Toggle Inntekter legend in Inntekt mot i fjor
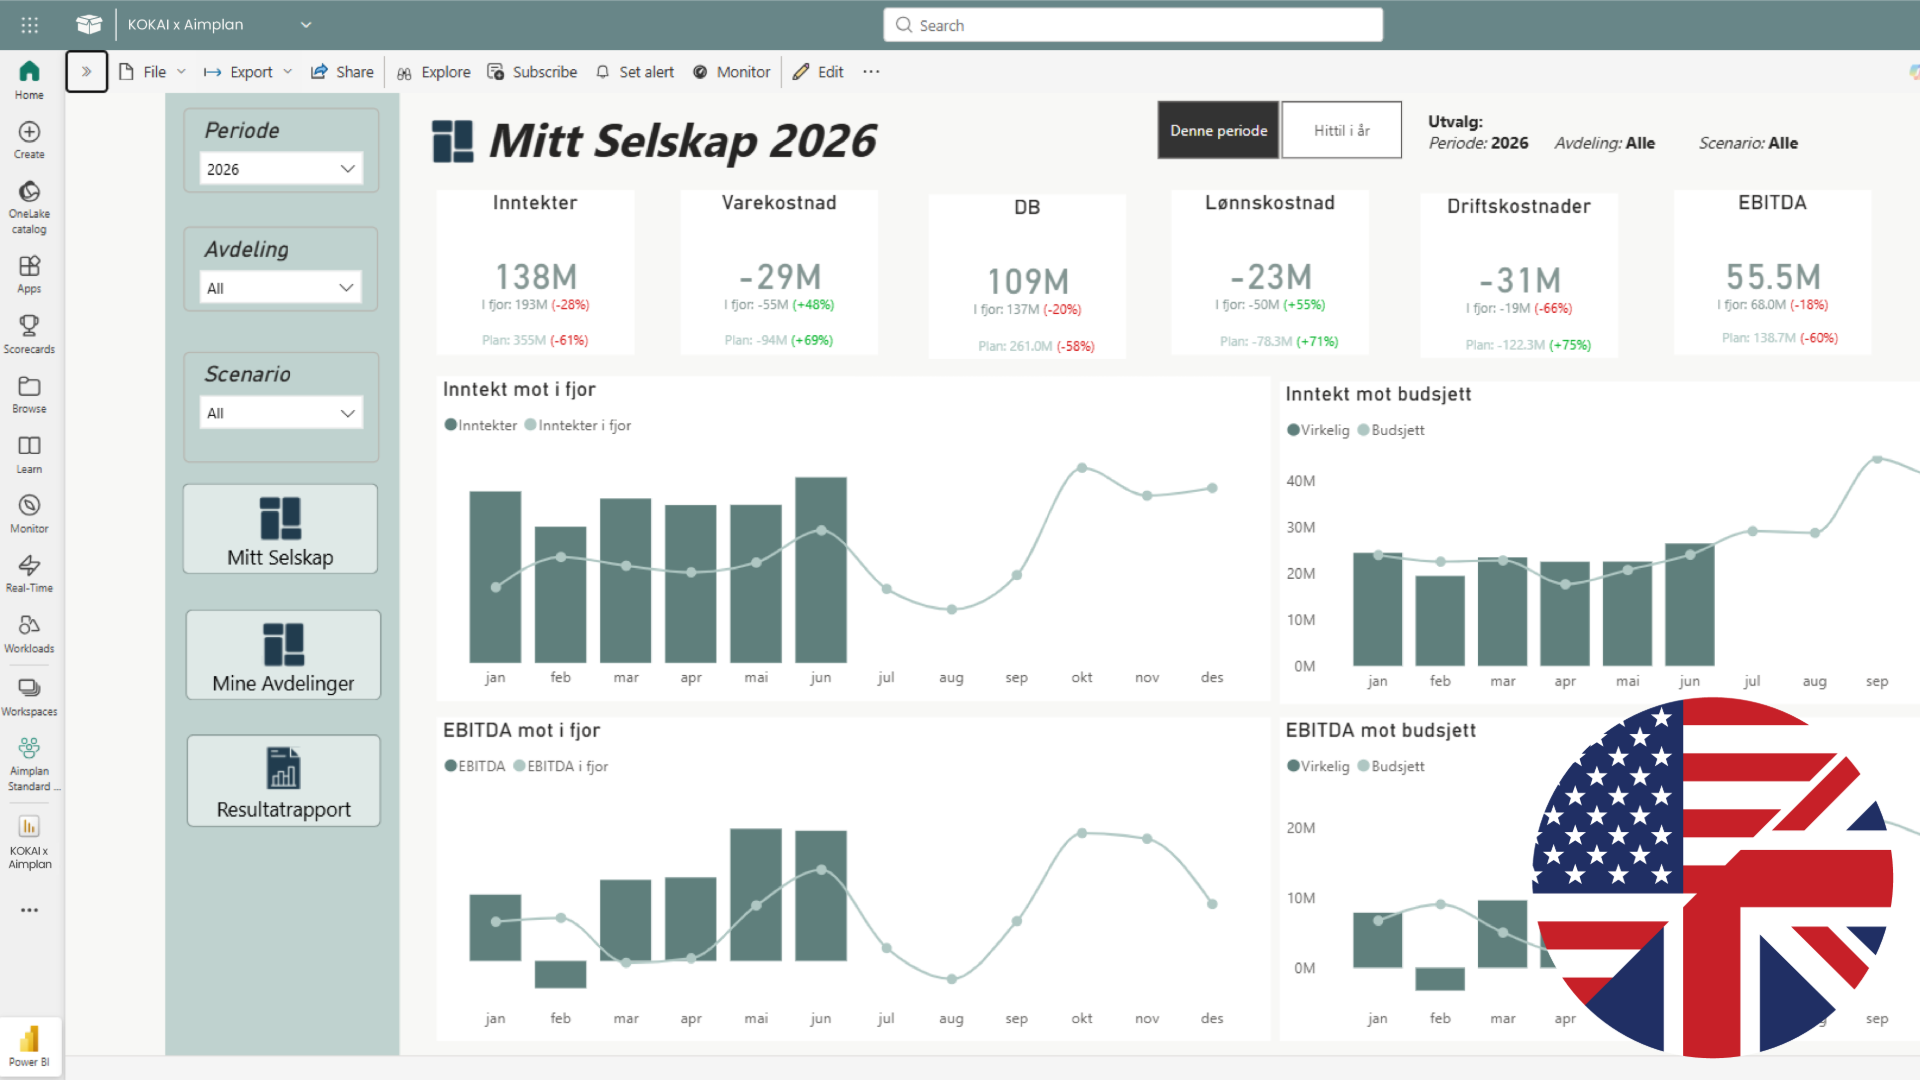 pos(481,425)
